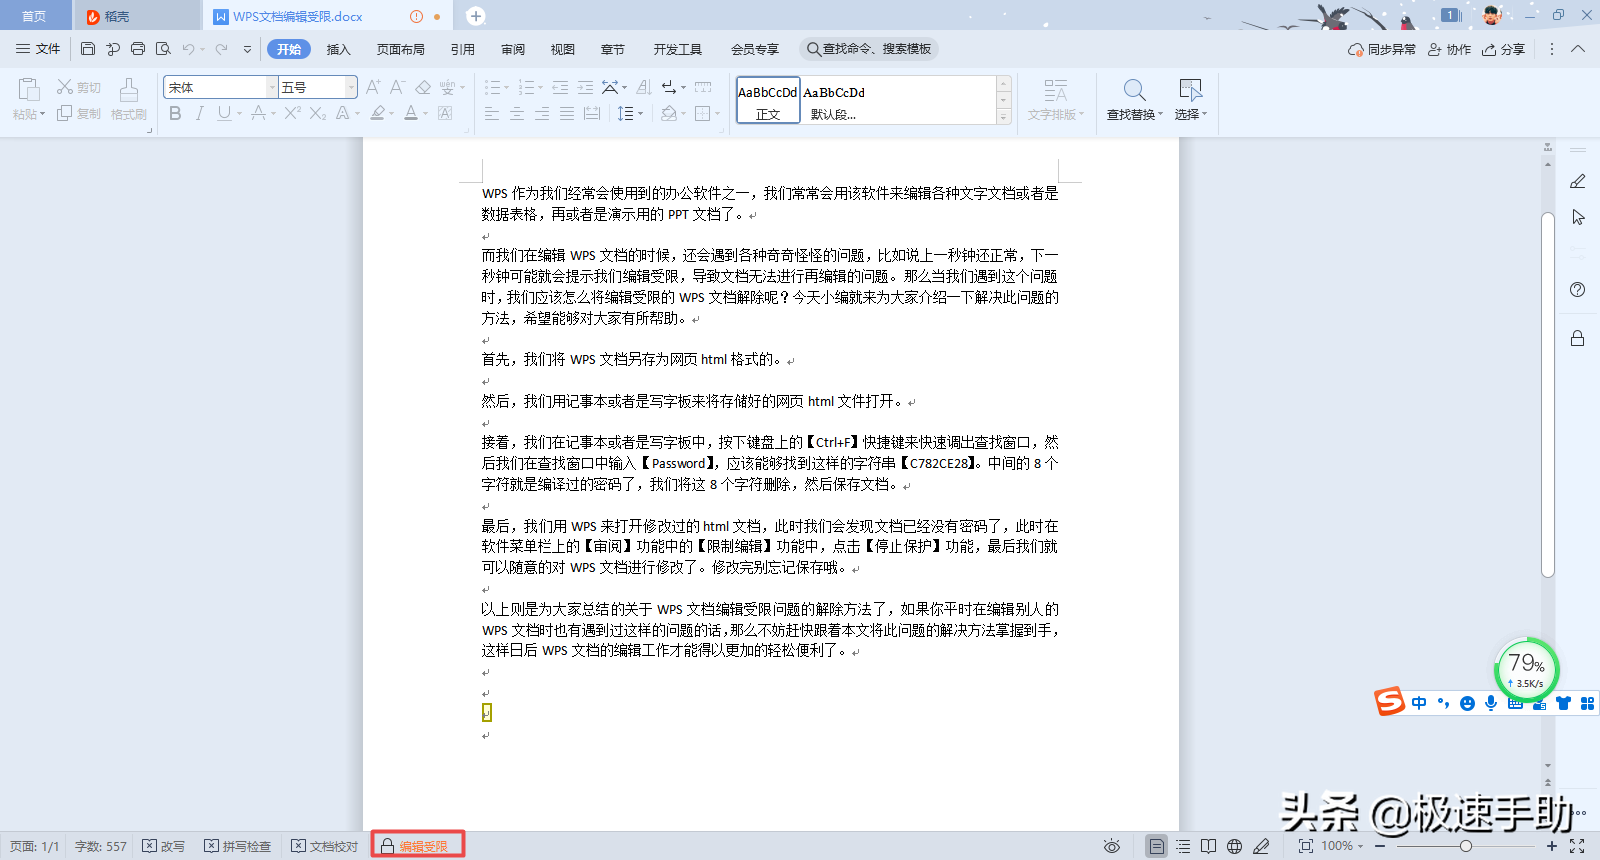
Task: Click the 剪切 (Cut) scissors button
Action: tap(79, 87)
